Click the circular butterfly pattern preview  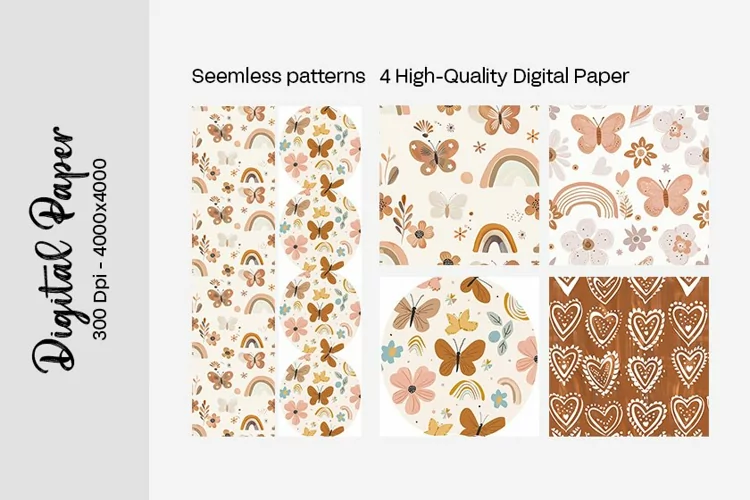pos(459,356)
